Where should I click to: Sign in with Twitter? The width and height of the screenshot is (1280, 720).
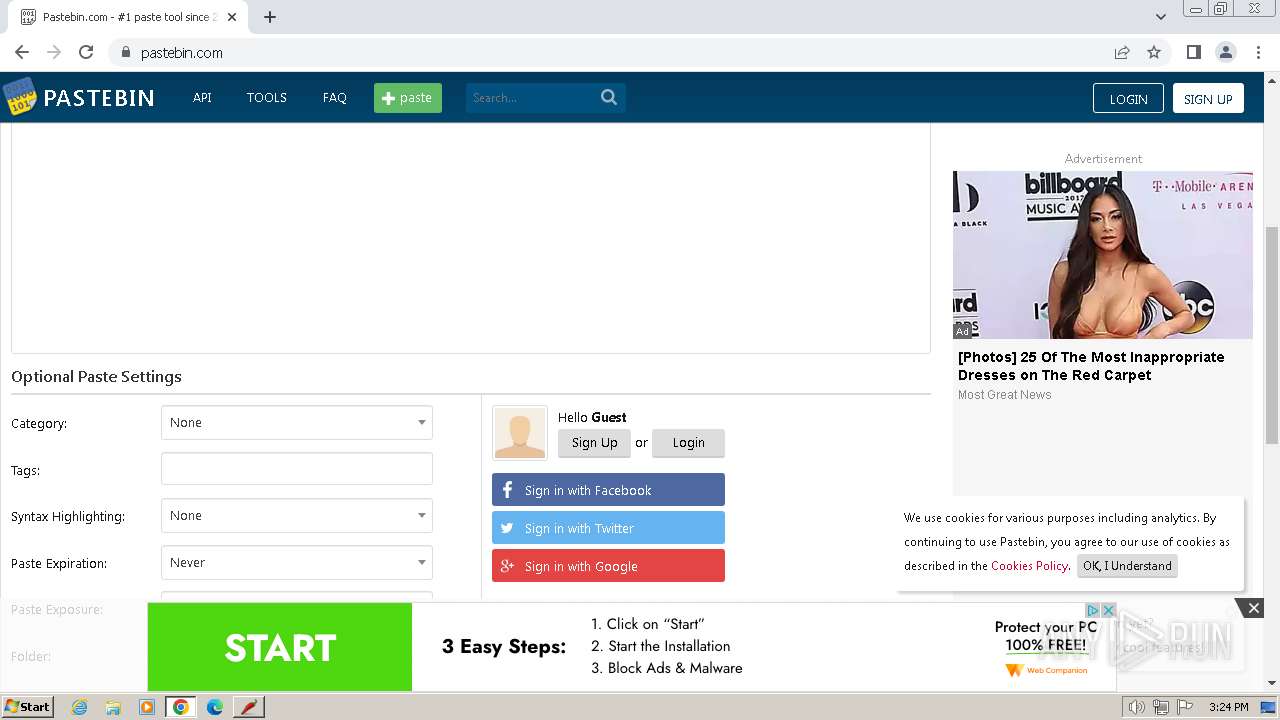(608, 528)
